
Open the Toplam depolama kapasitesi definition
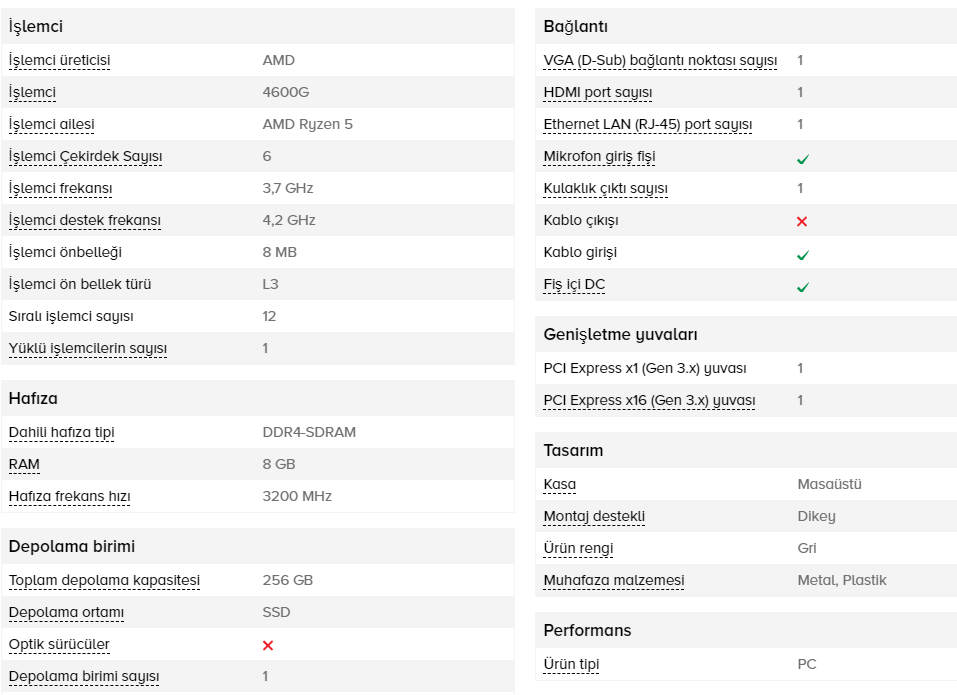104,580
